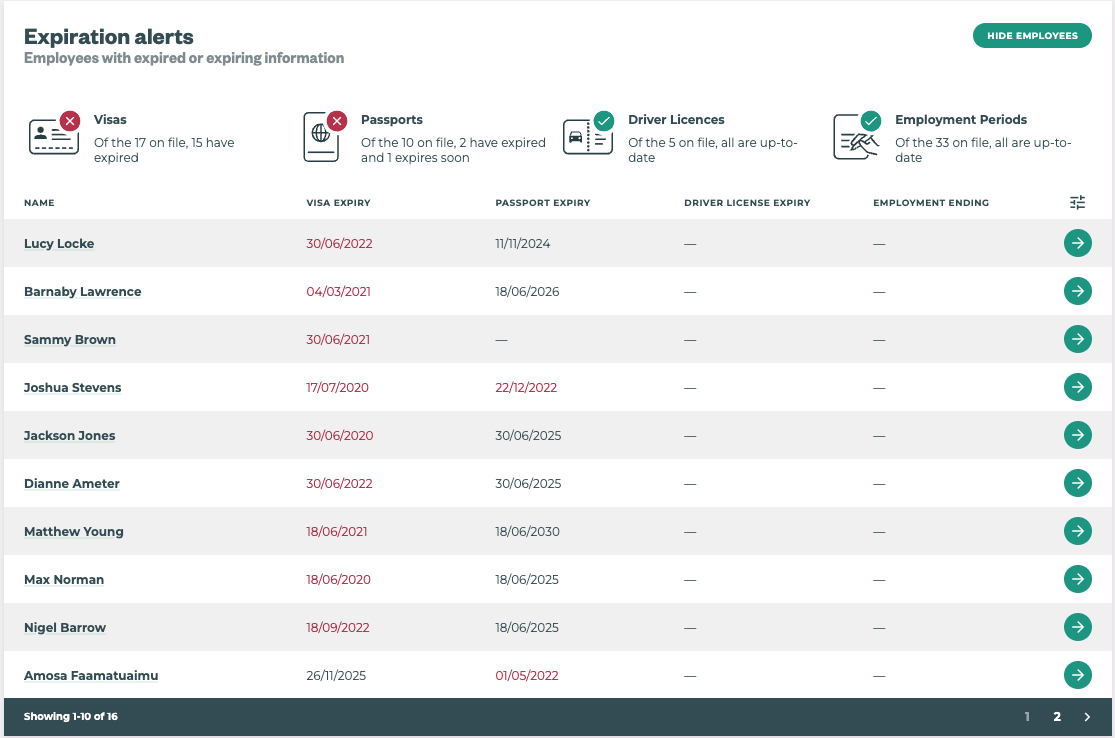Click the Driver Licences icon
1115x738 pixels.
587,136
